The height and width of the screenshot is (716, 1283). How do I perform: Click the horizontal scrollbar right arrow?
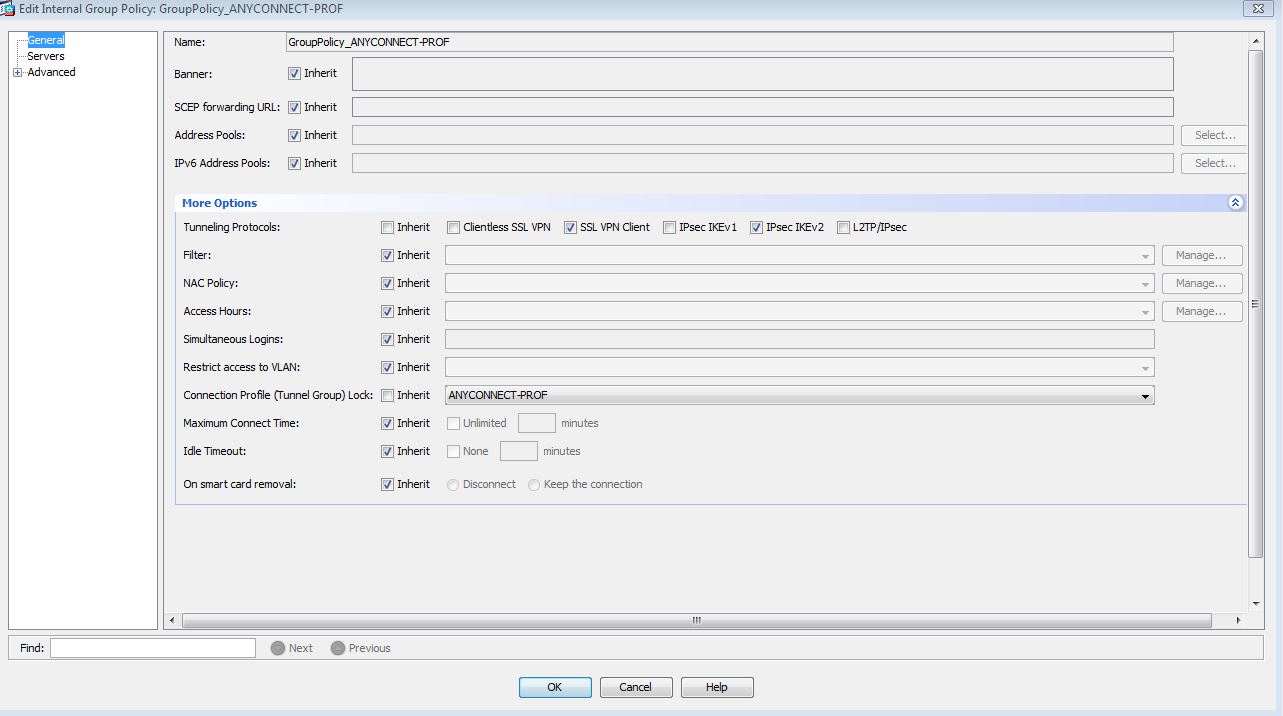coord(1238,621)
